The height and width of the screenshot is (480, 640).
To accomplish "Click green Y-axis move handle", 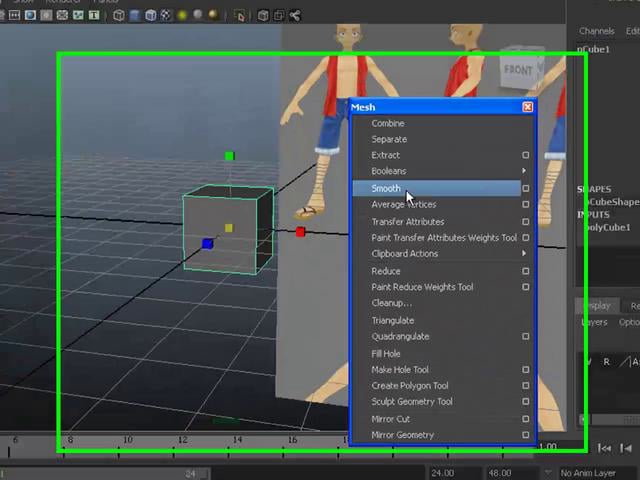I will (230, 156).
